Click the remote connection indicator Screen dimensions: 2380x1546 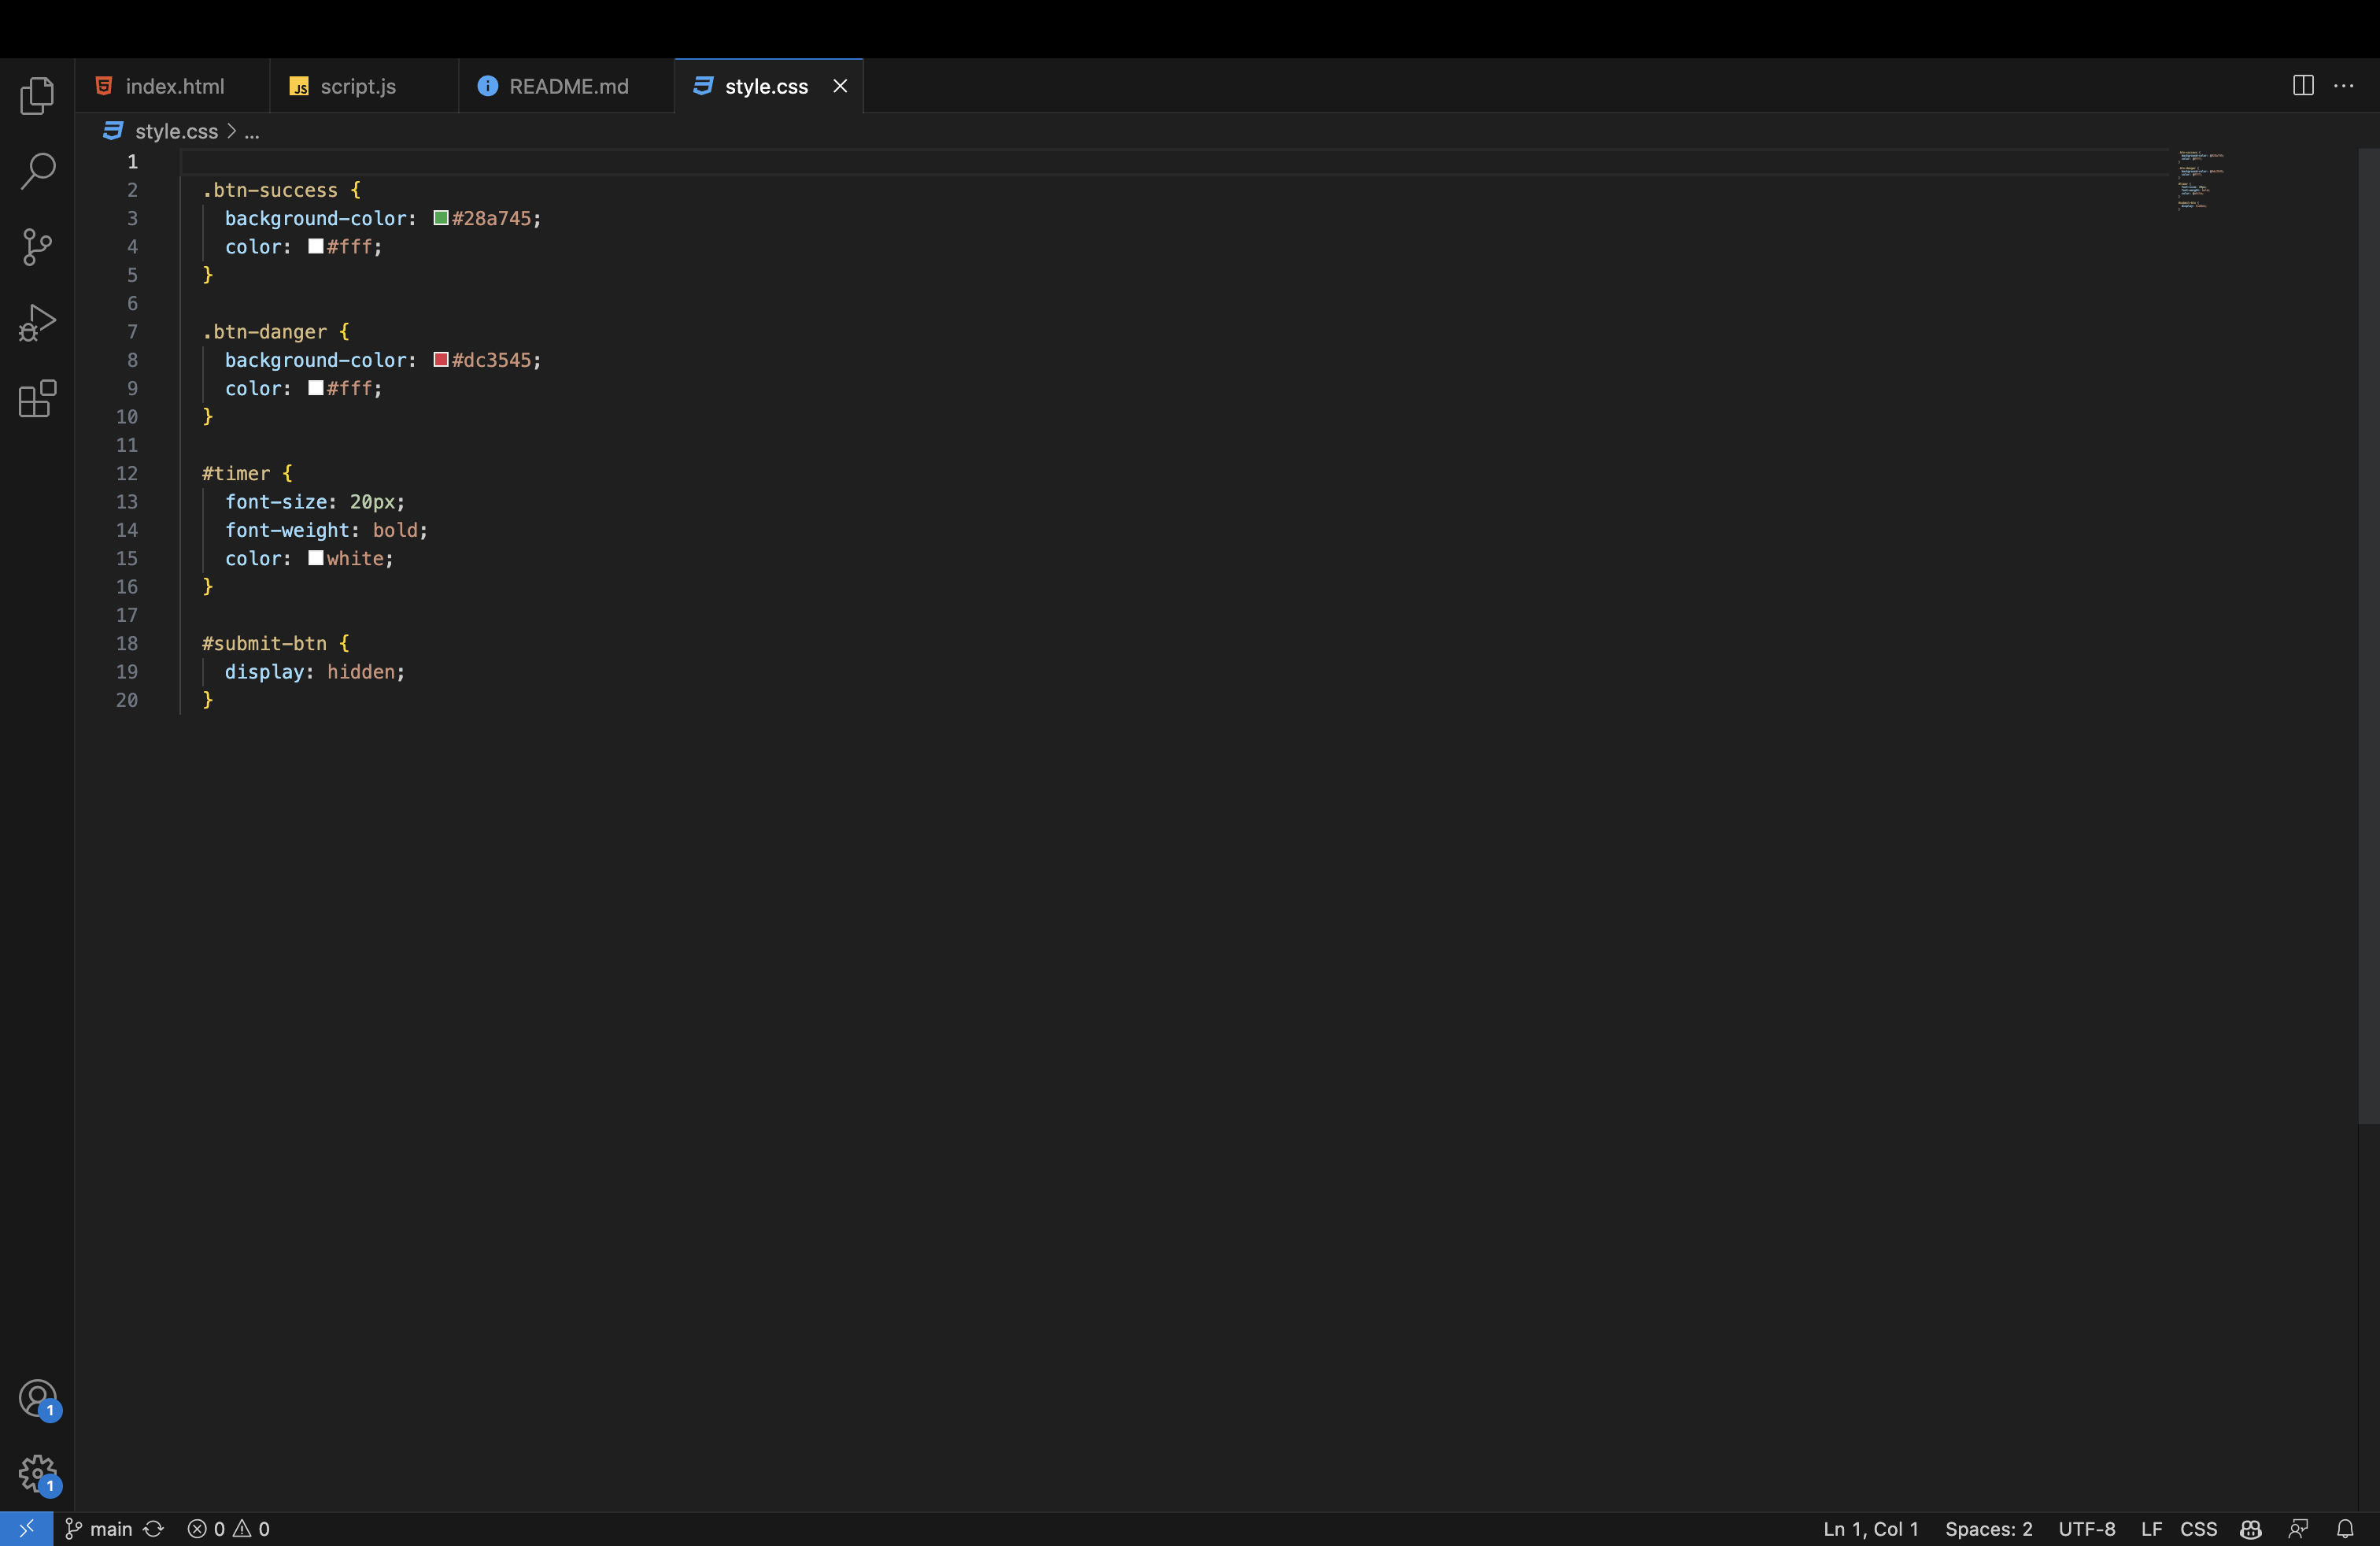[x=25, y=1529]
